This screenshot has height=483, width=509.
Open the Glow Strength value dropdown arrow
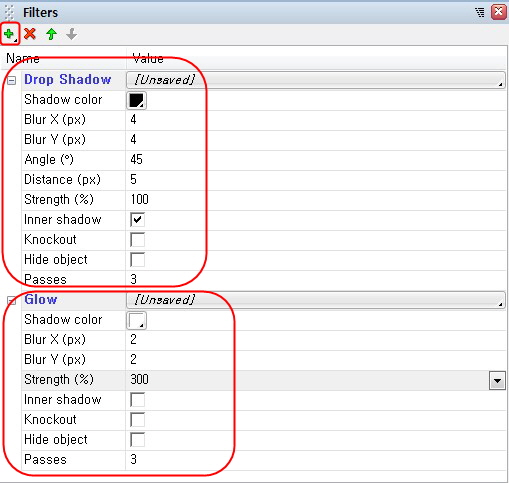pyautogui.click(x=497, y=381)
